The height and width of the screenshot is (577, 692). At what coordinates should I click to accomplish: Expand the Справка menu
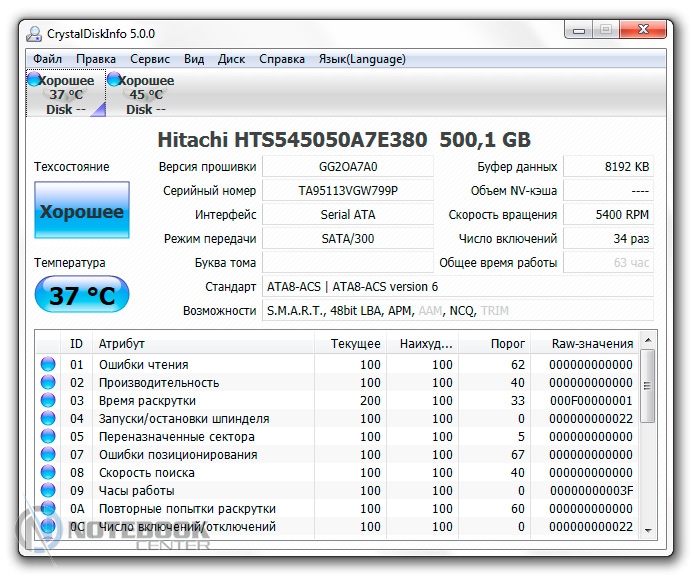[282, 59]
